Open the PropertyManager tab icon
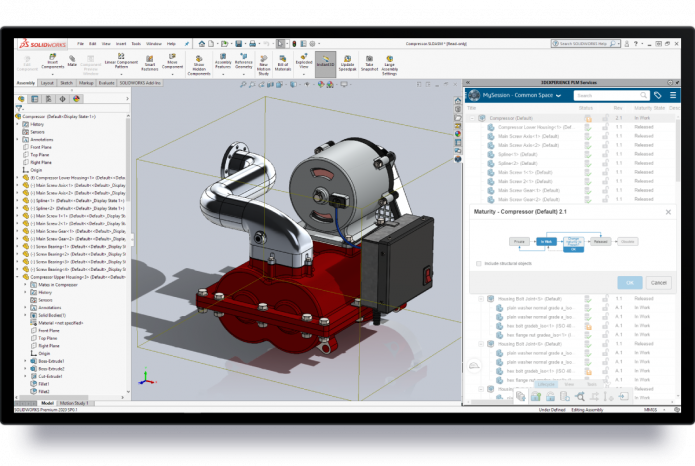 [x=35, y=99]
